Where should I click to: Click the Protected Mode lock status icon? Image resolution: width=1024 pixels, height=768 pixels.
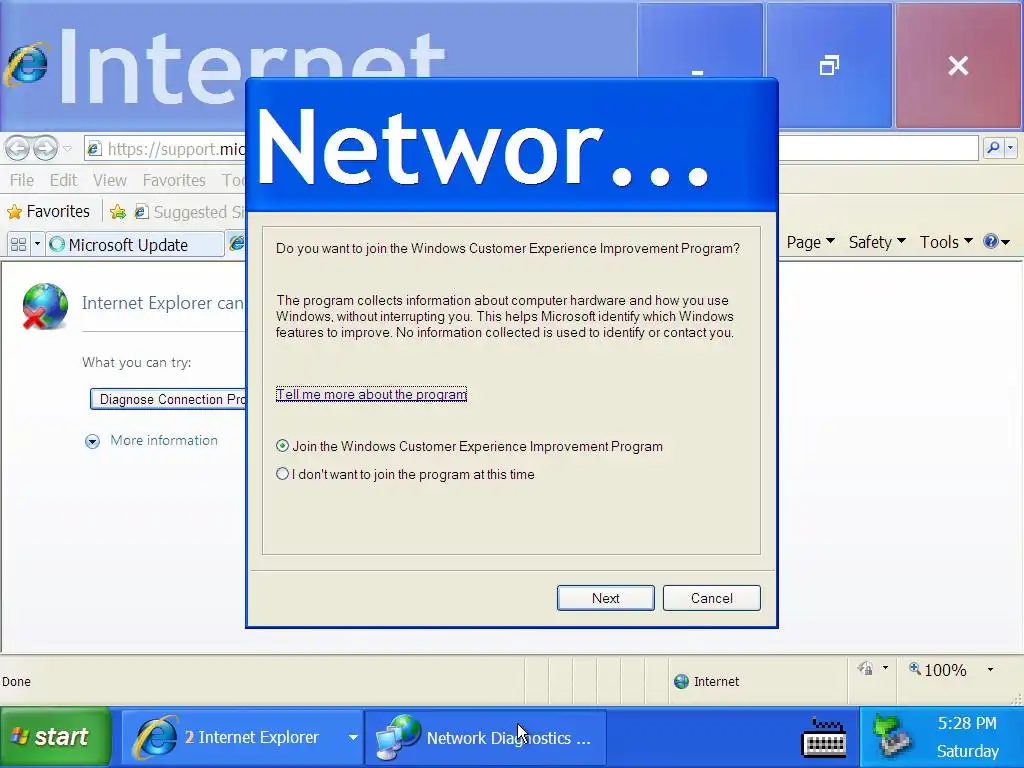coord(866,668)
